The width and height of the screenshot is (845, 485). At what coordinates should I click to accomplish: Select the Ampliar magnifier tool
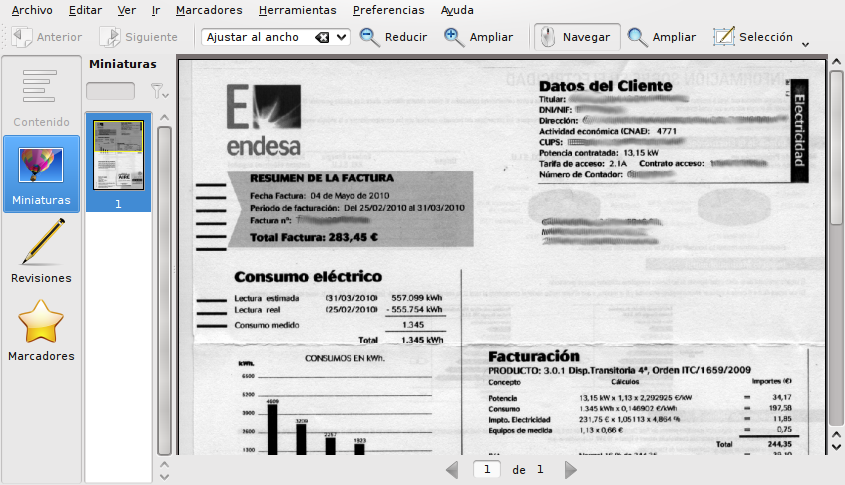[x=662, y=37]
